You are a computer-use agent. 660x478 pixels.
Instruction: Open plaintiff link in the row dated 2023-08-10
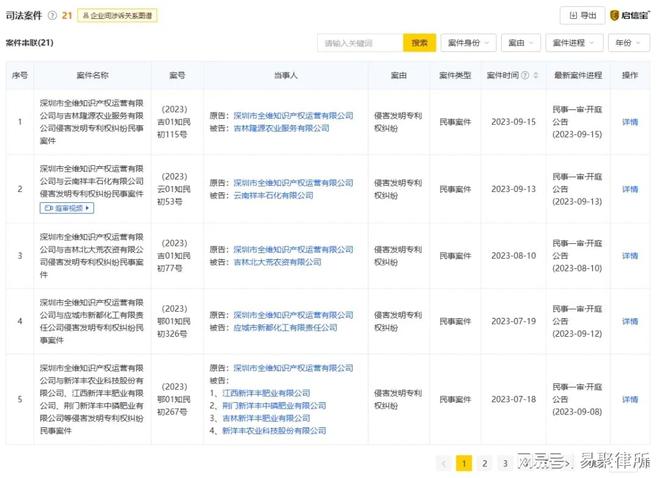(293, 250)
